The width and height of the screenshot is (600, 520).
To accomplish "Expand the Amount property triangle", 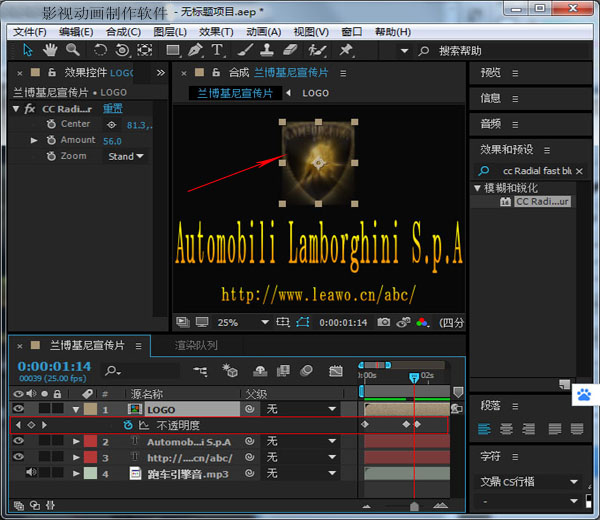I will click(34, 140).
